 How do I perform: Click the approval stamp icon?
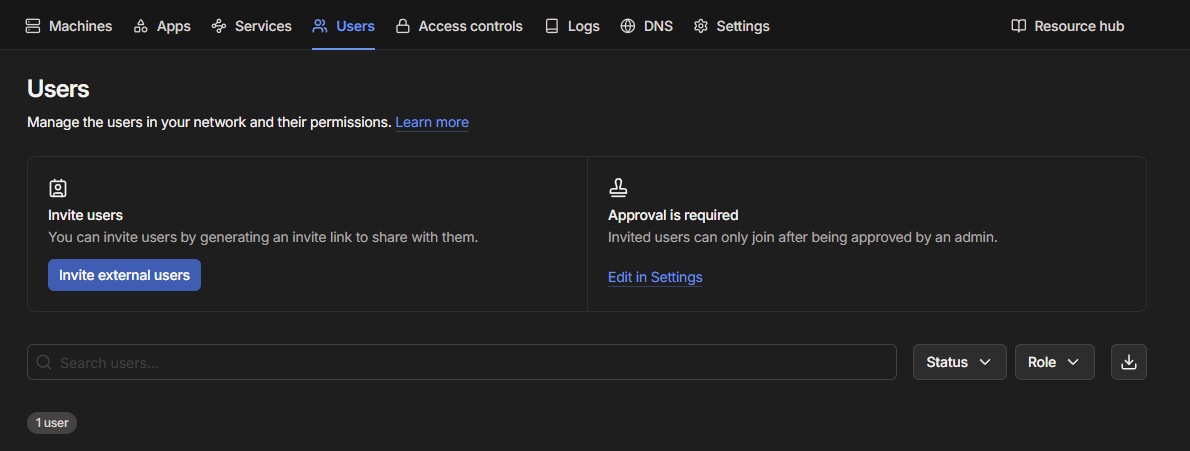click(618, 188)
